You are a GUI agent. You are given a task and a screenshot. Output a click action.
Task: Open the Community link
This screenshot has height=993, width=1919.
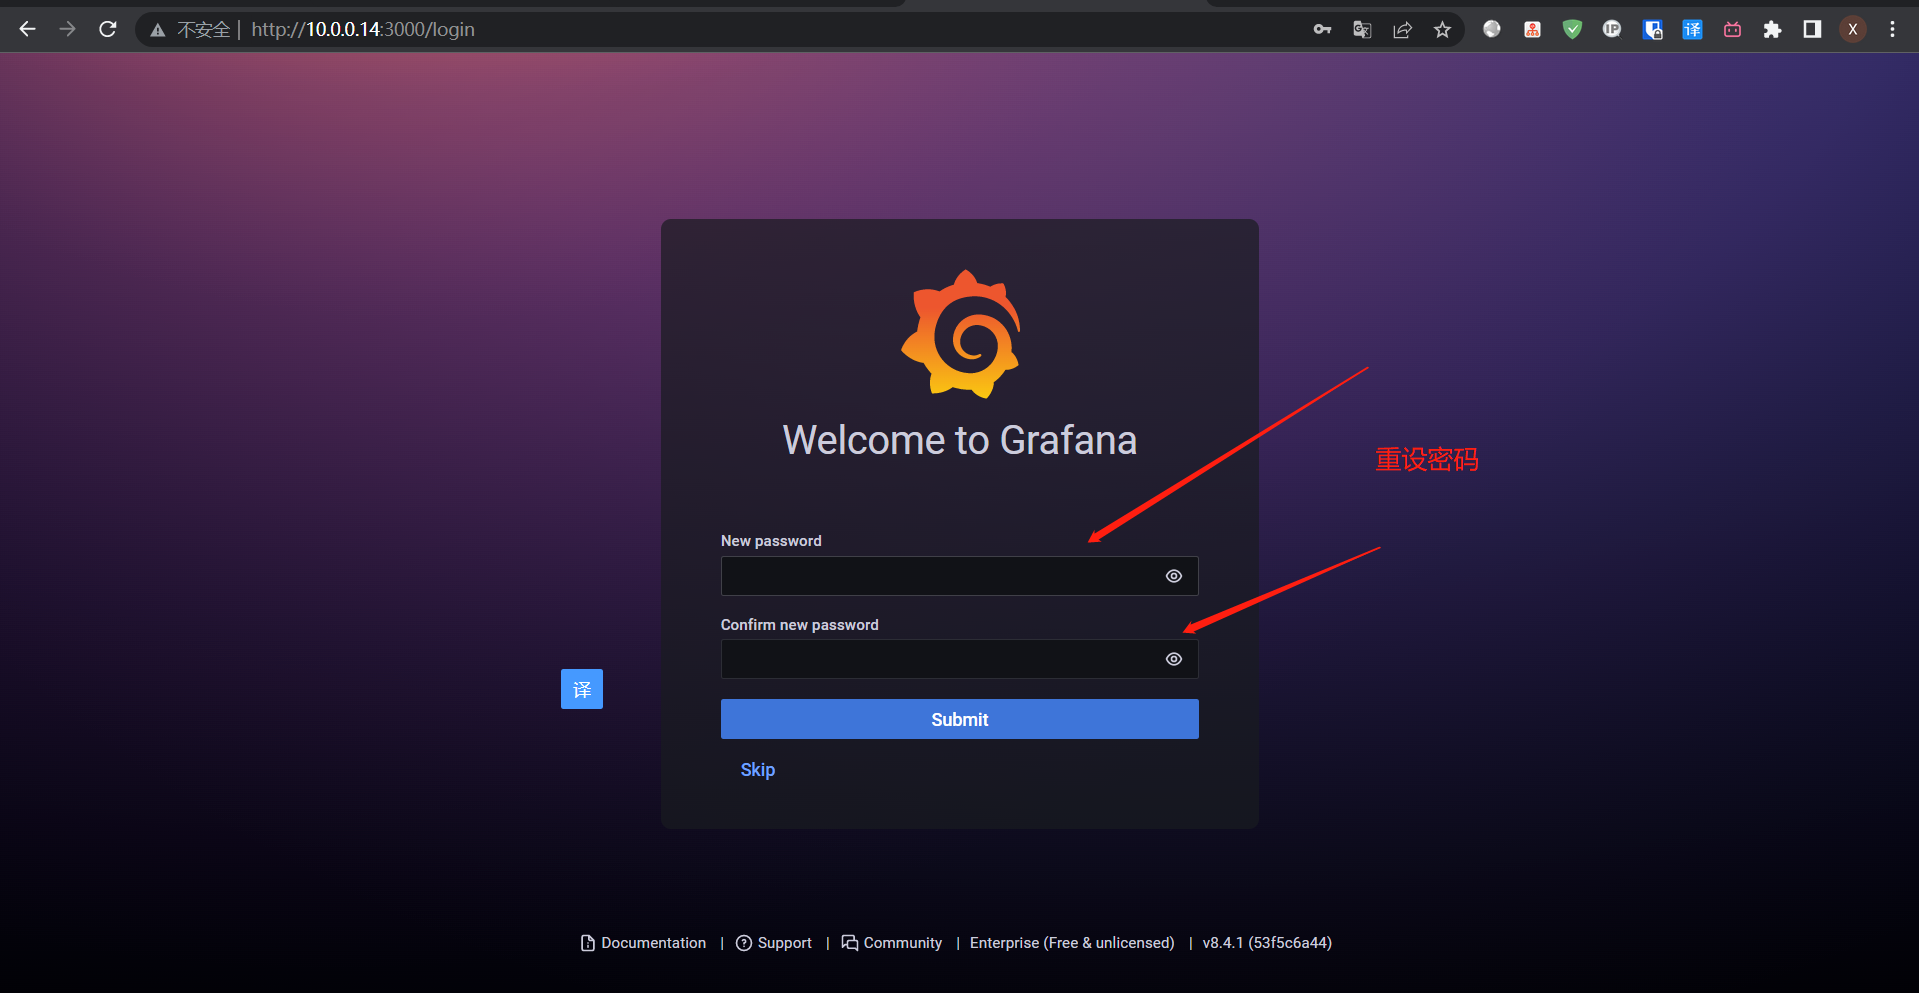[x=892, y=943]
